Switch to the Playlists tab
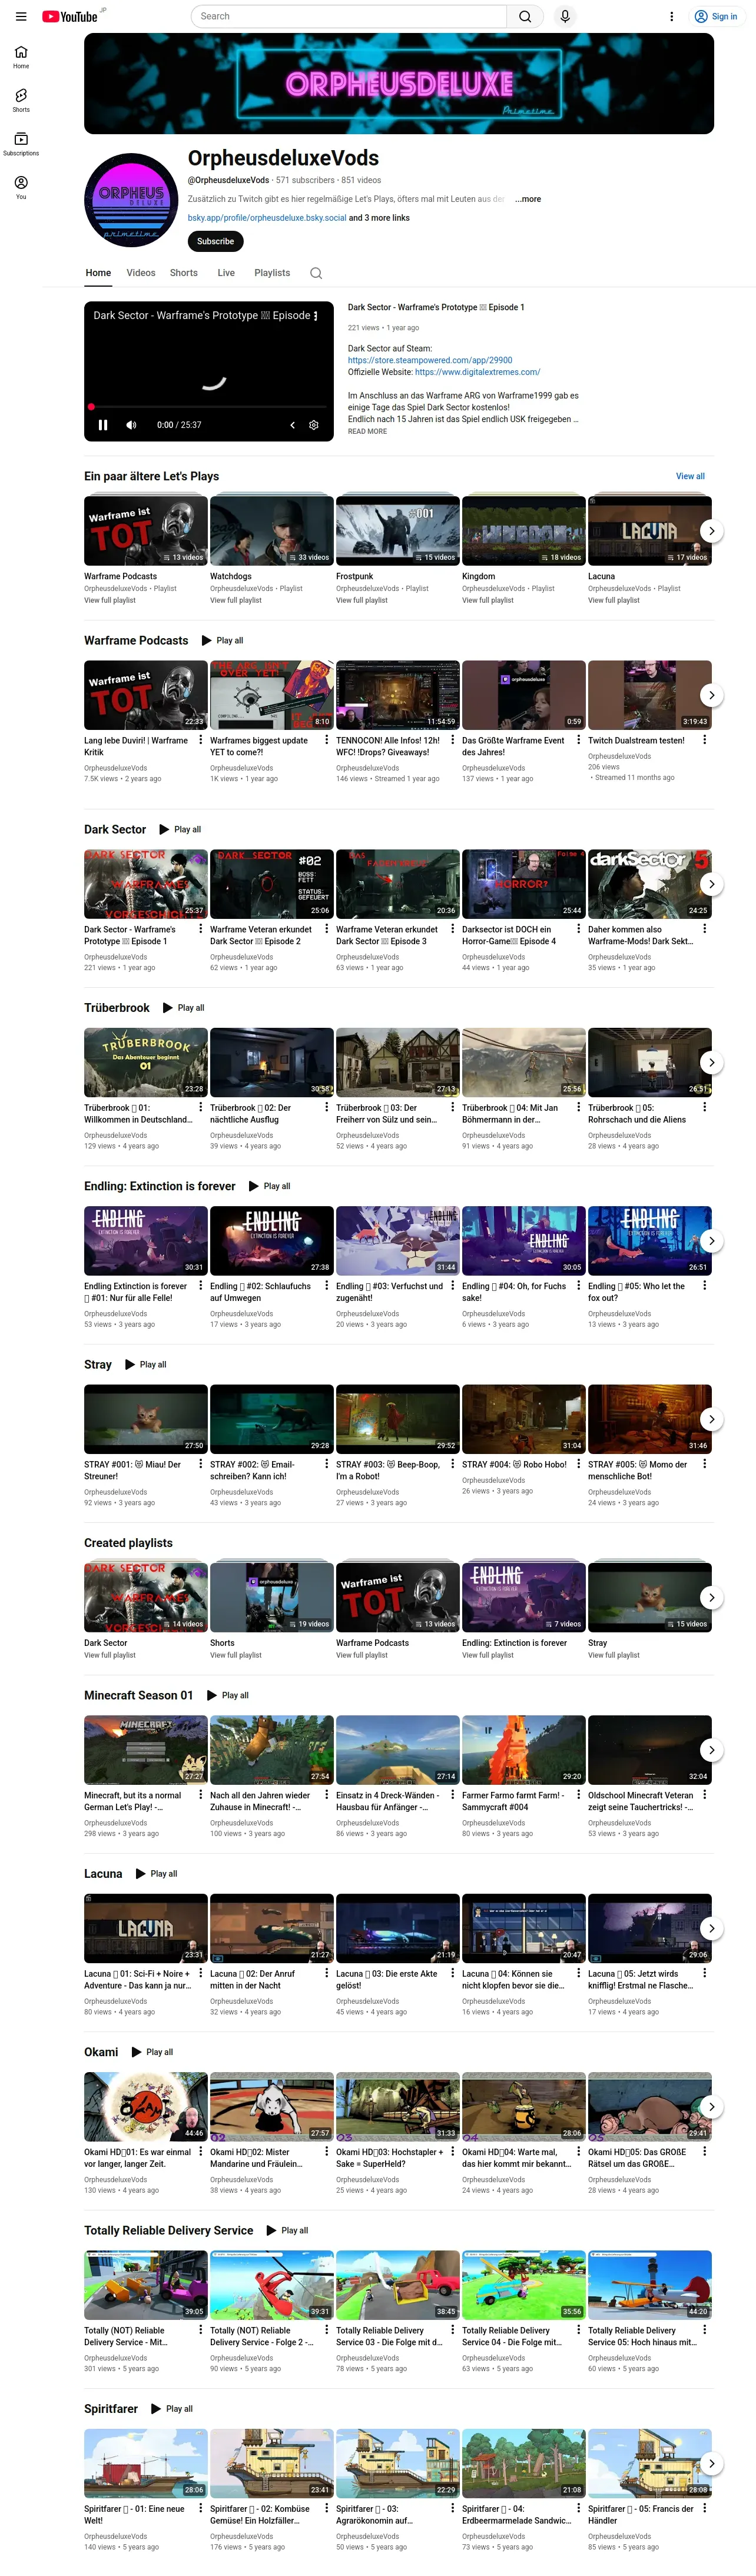 pos(272,273)
